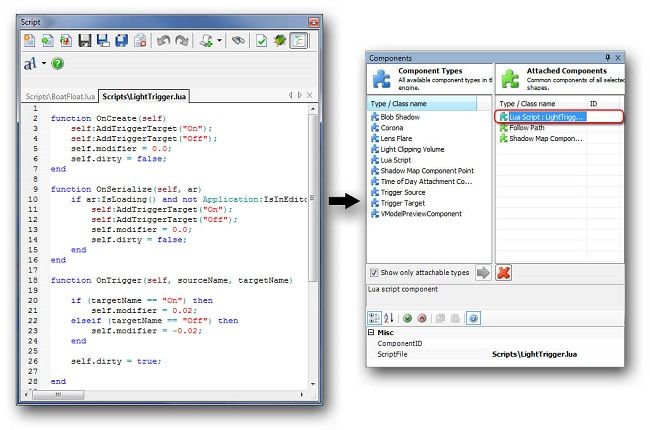
Task: Open script help via green question icon
Action: (58, 63)
